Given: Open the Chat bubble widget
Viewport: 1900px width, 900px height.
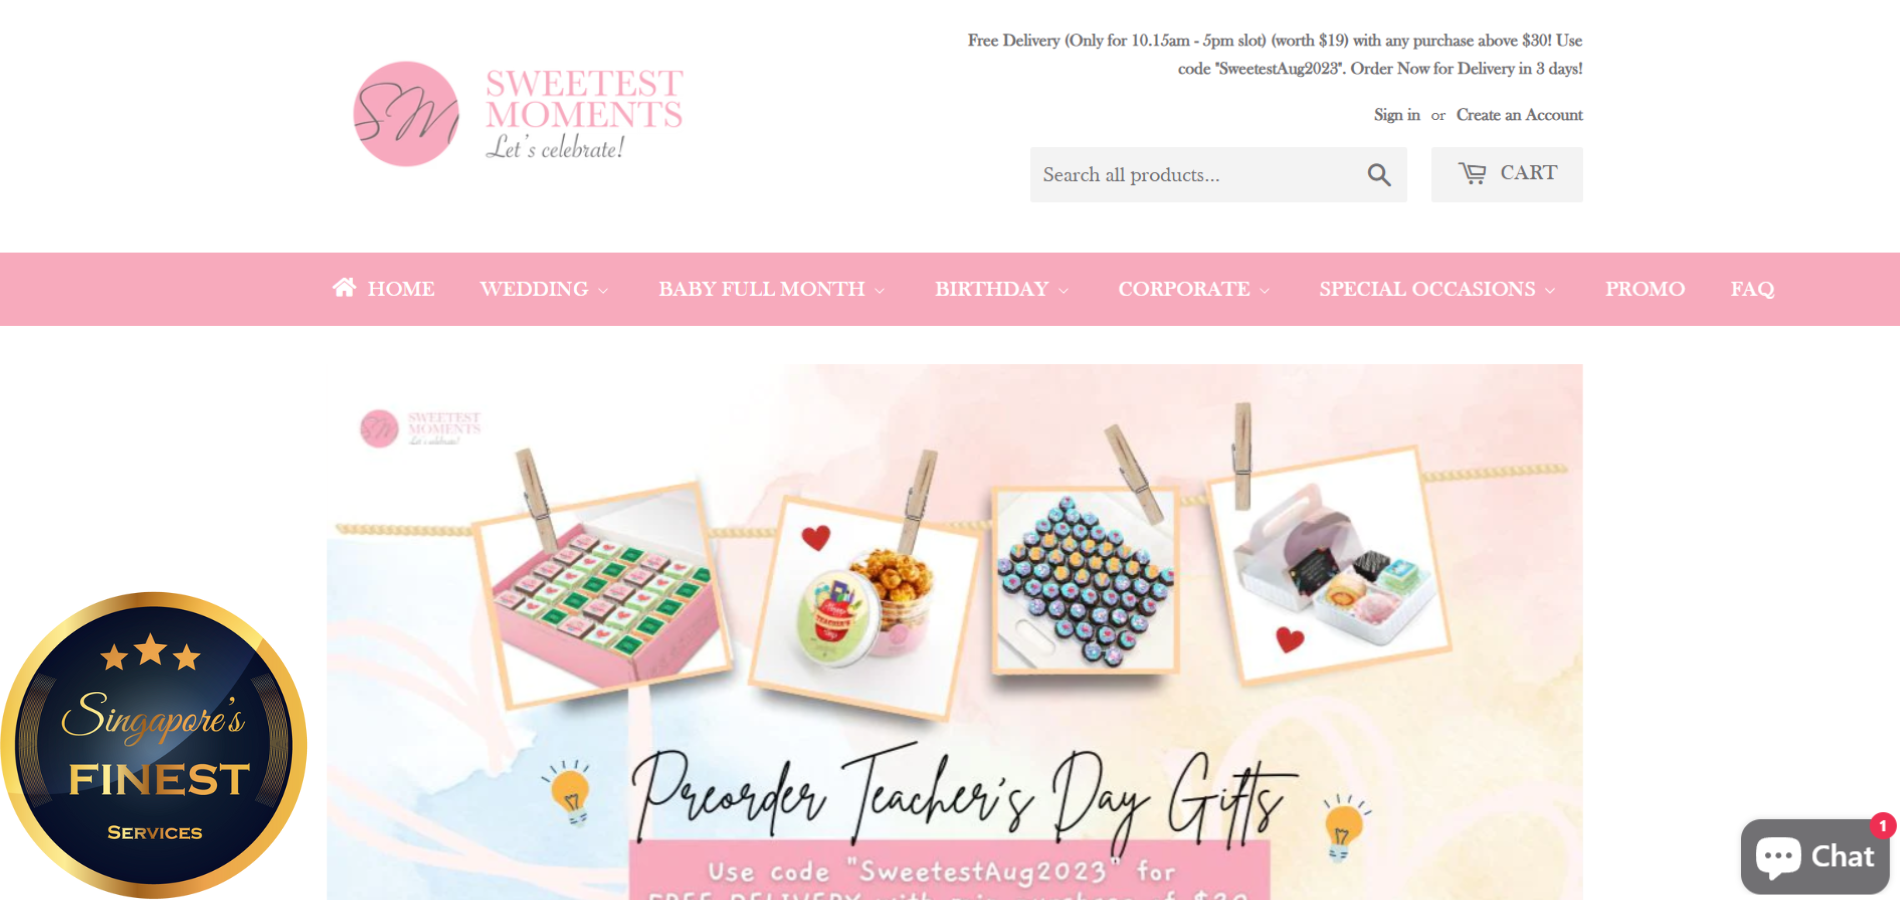Looking at the screenshot, I should tap(1815, 857).
